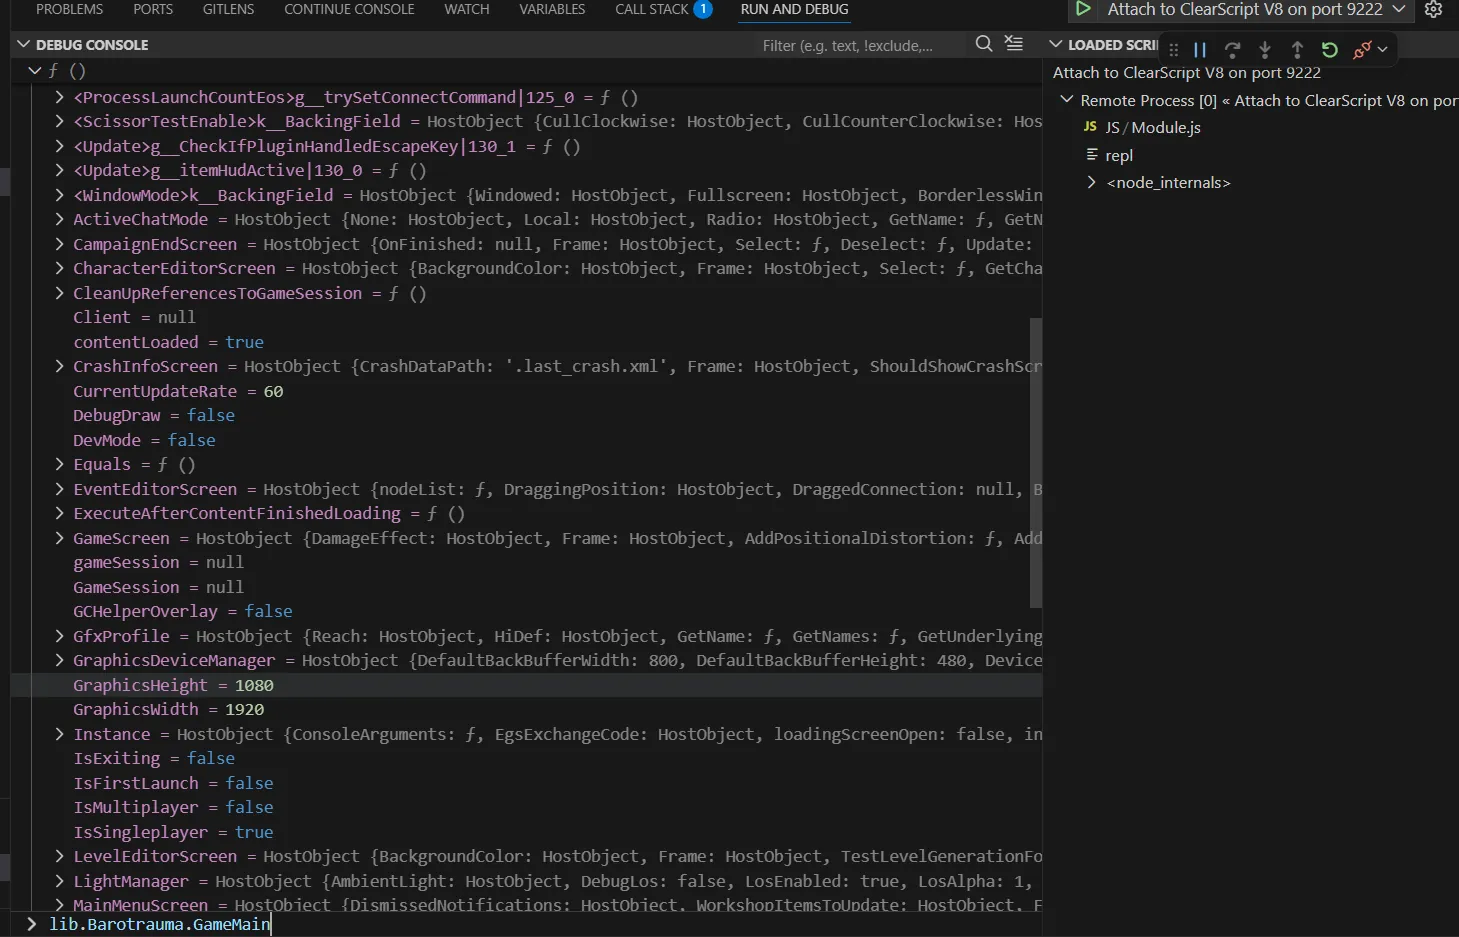Click the Step Into arrow icon

[1265, 50]
